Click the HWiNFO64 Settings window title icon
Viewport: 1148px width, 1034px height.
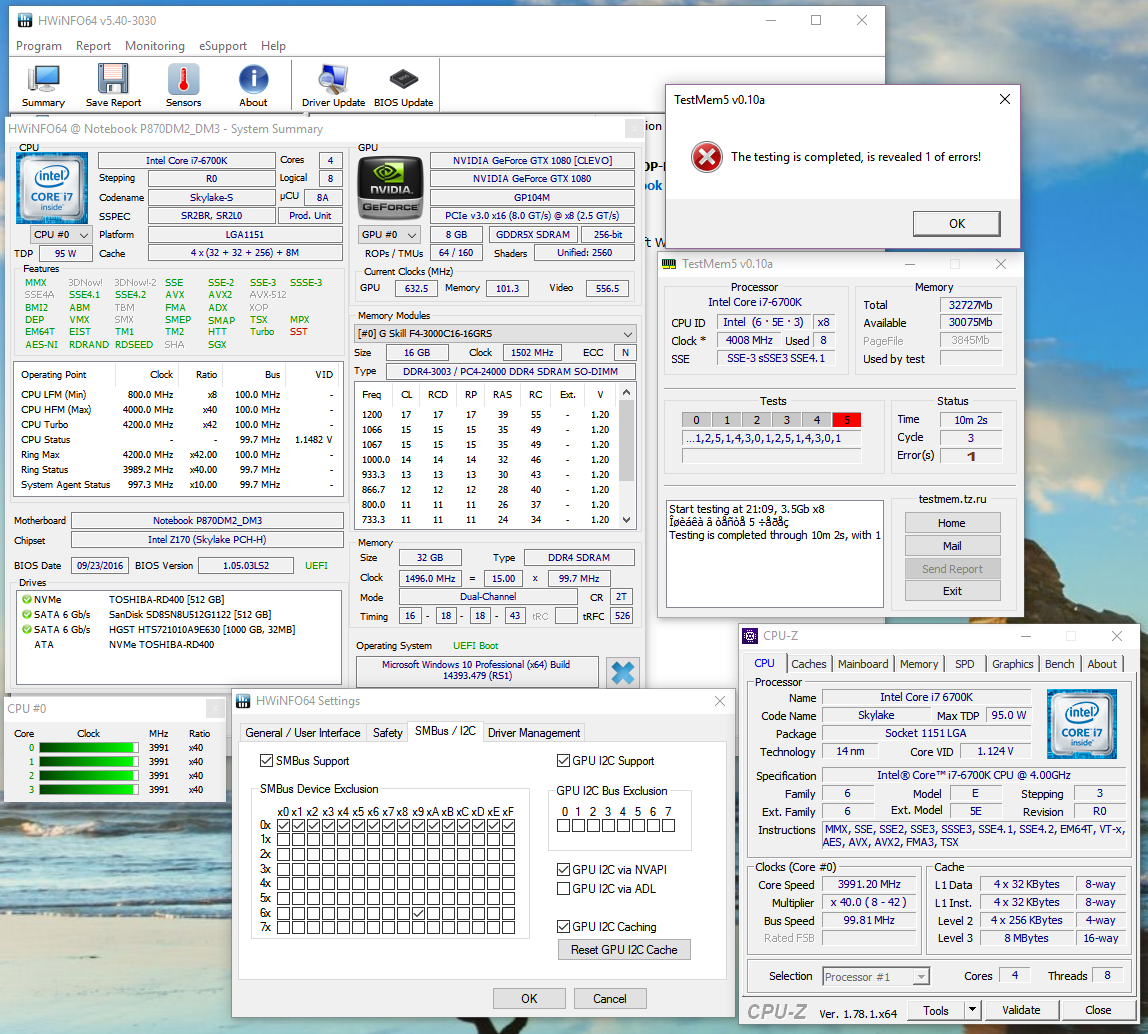click(243, 701)
